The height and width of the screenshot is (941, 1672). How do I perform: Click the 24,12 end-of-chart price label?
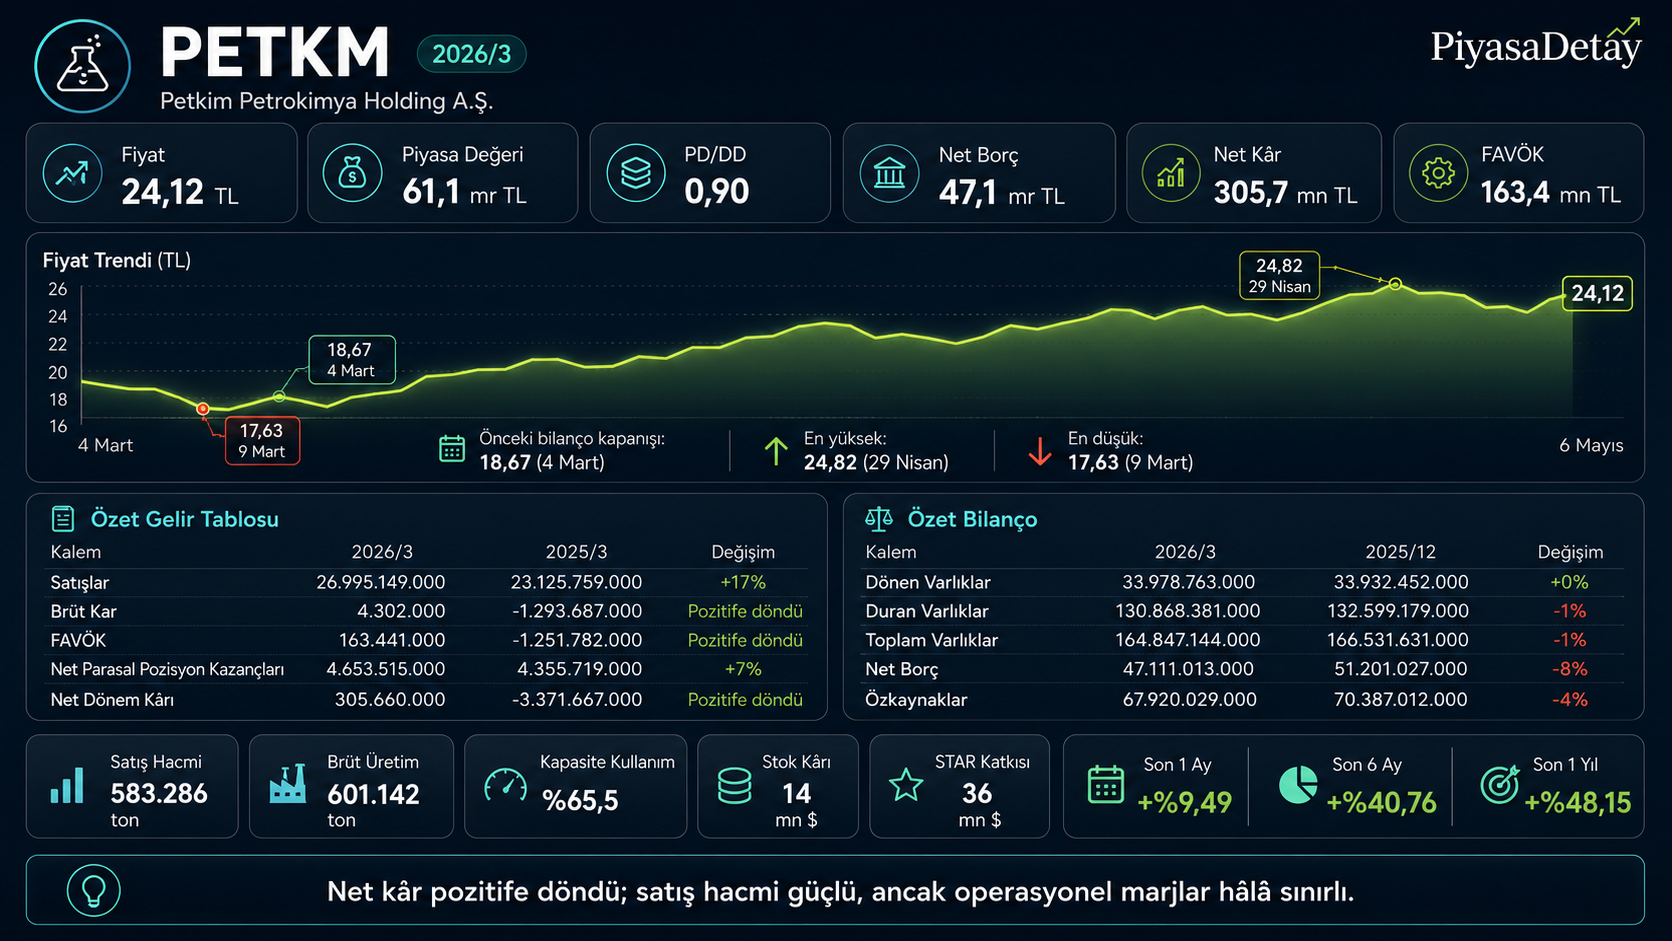coord(1597,293)
